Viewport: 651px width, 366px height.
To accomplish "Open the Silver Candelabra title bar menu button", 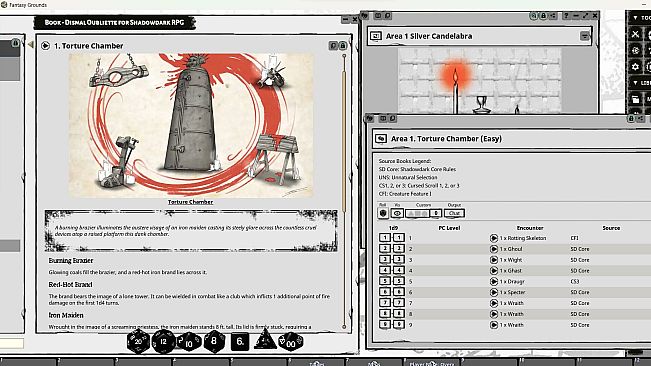I will [x=585, y=36].
